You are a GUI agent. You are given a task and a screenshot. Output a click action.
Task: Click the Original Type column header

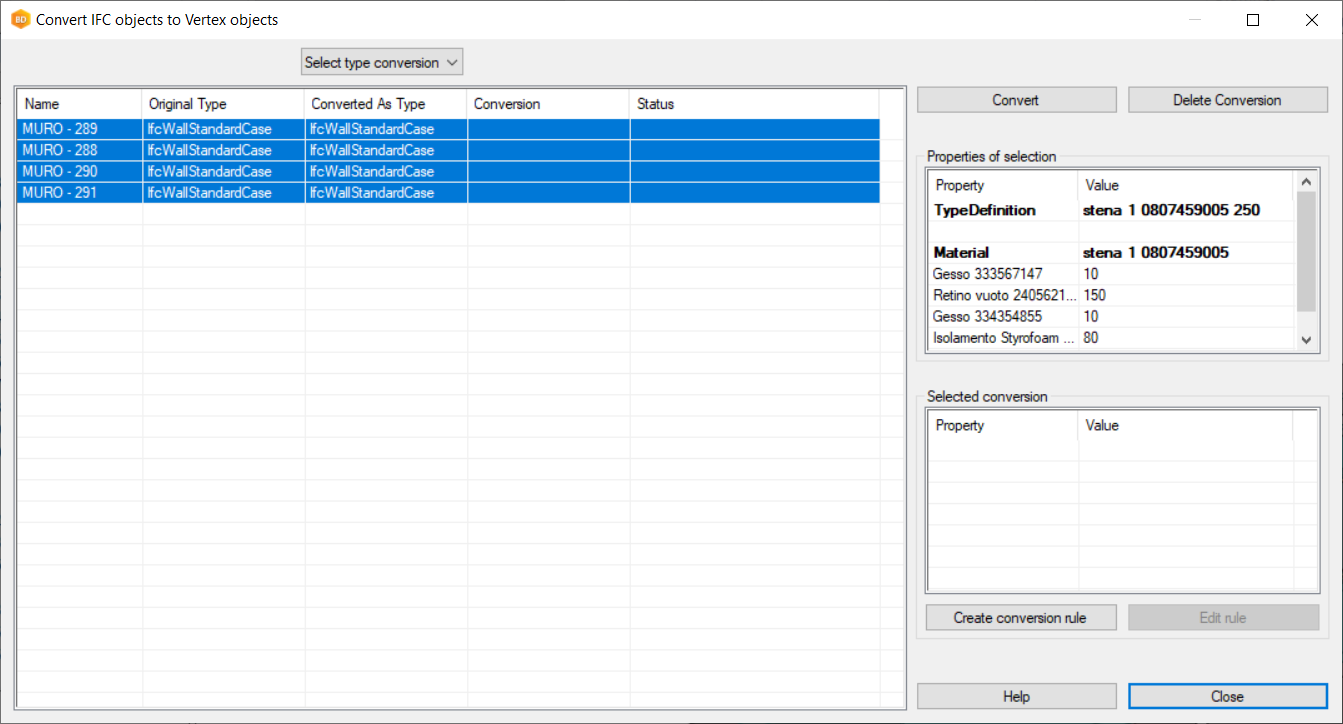click(x=223, y=104)
